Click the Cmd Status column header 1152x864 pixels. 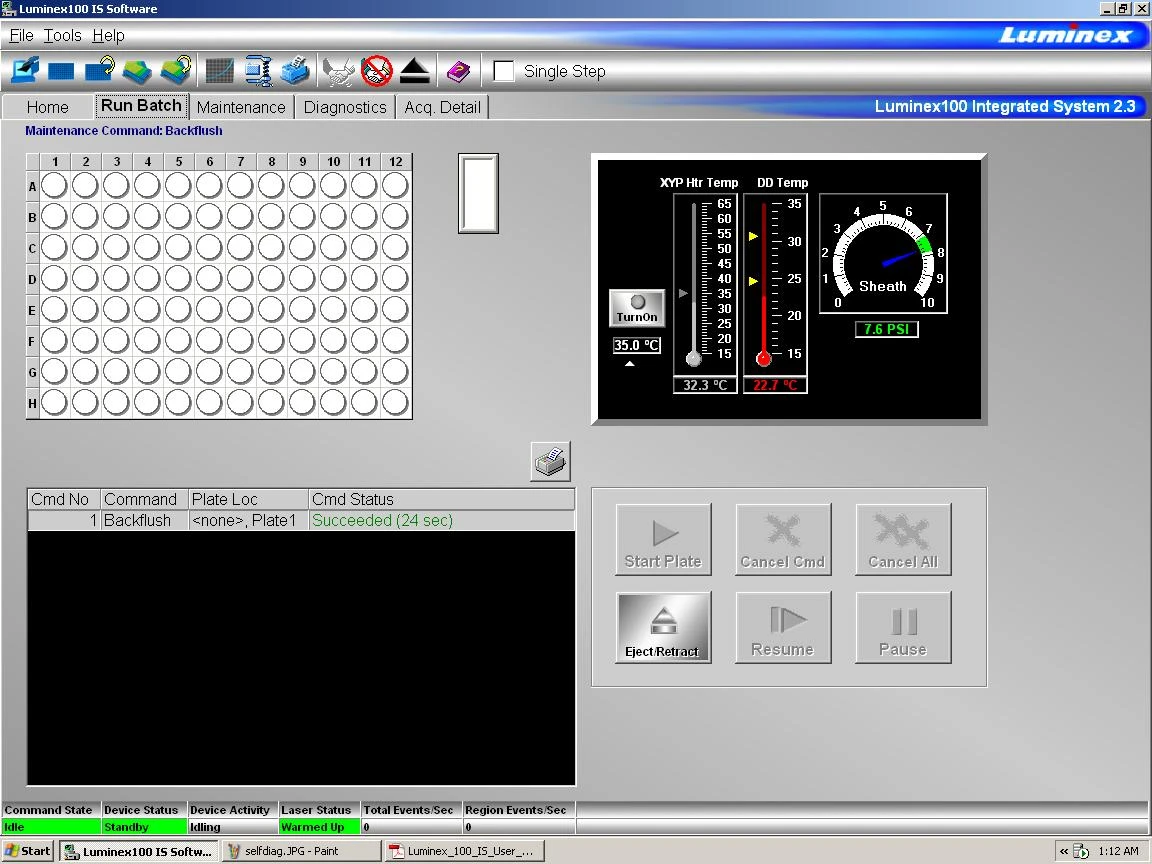coord(442,500)
